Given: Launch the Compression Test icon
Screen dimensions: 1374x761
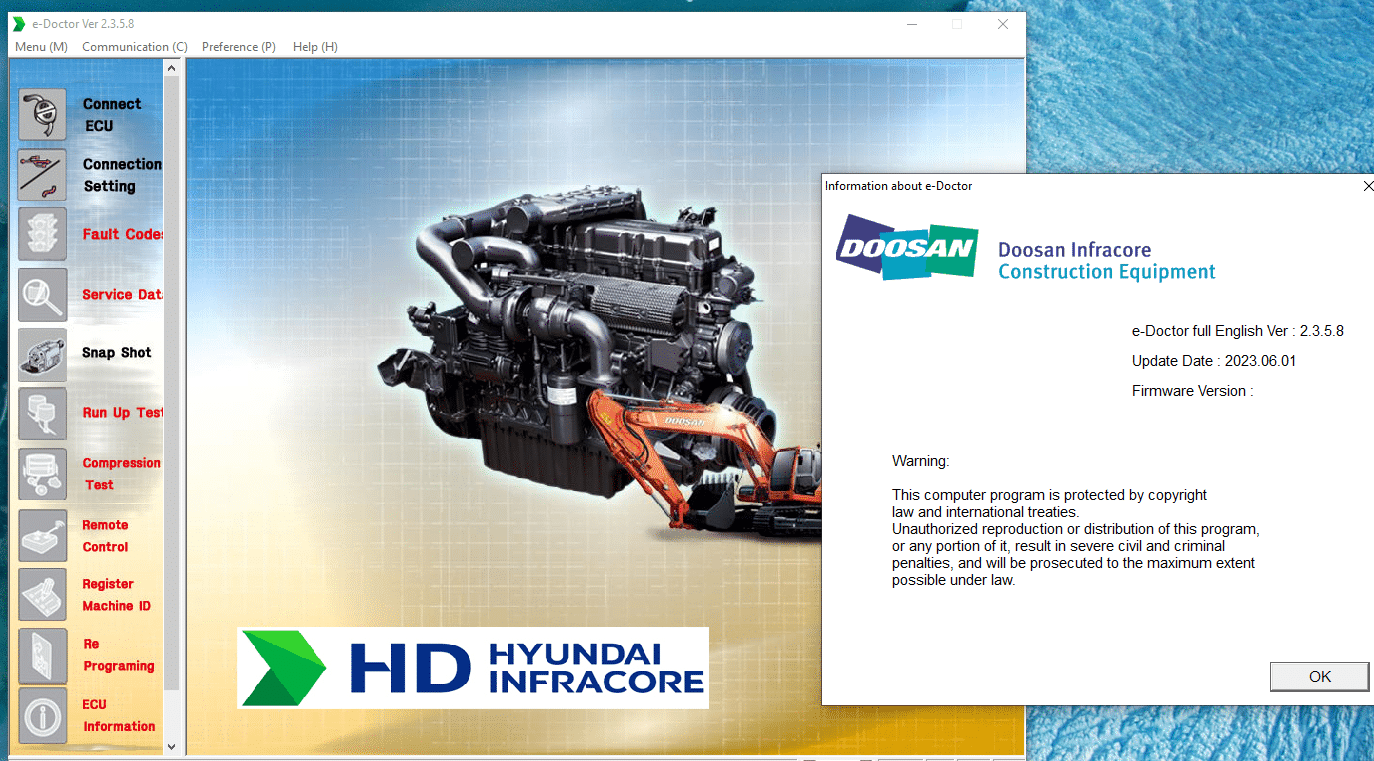Looking at the screenshot, I should pyautogui.click(x=43, y=474).
